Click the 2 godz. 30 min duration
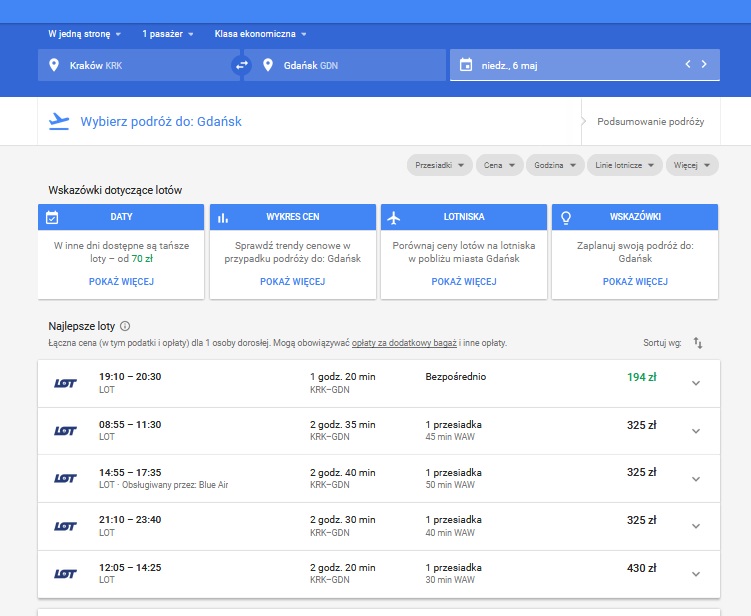The width and height of the screenshot is (751, 616). [x=342, y=520]
